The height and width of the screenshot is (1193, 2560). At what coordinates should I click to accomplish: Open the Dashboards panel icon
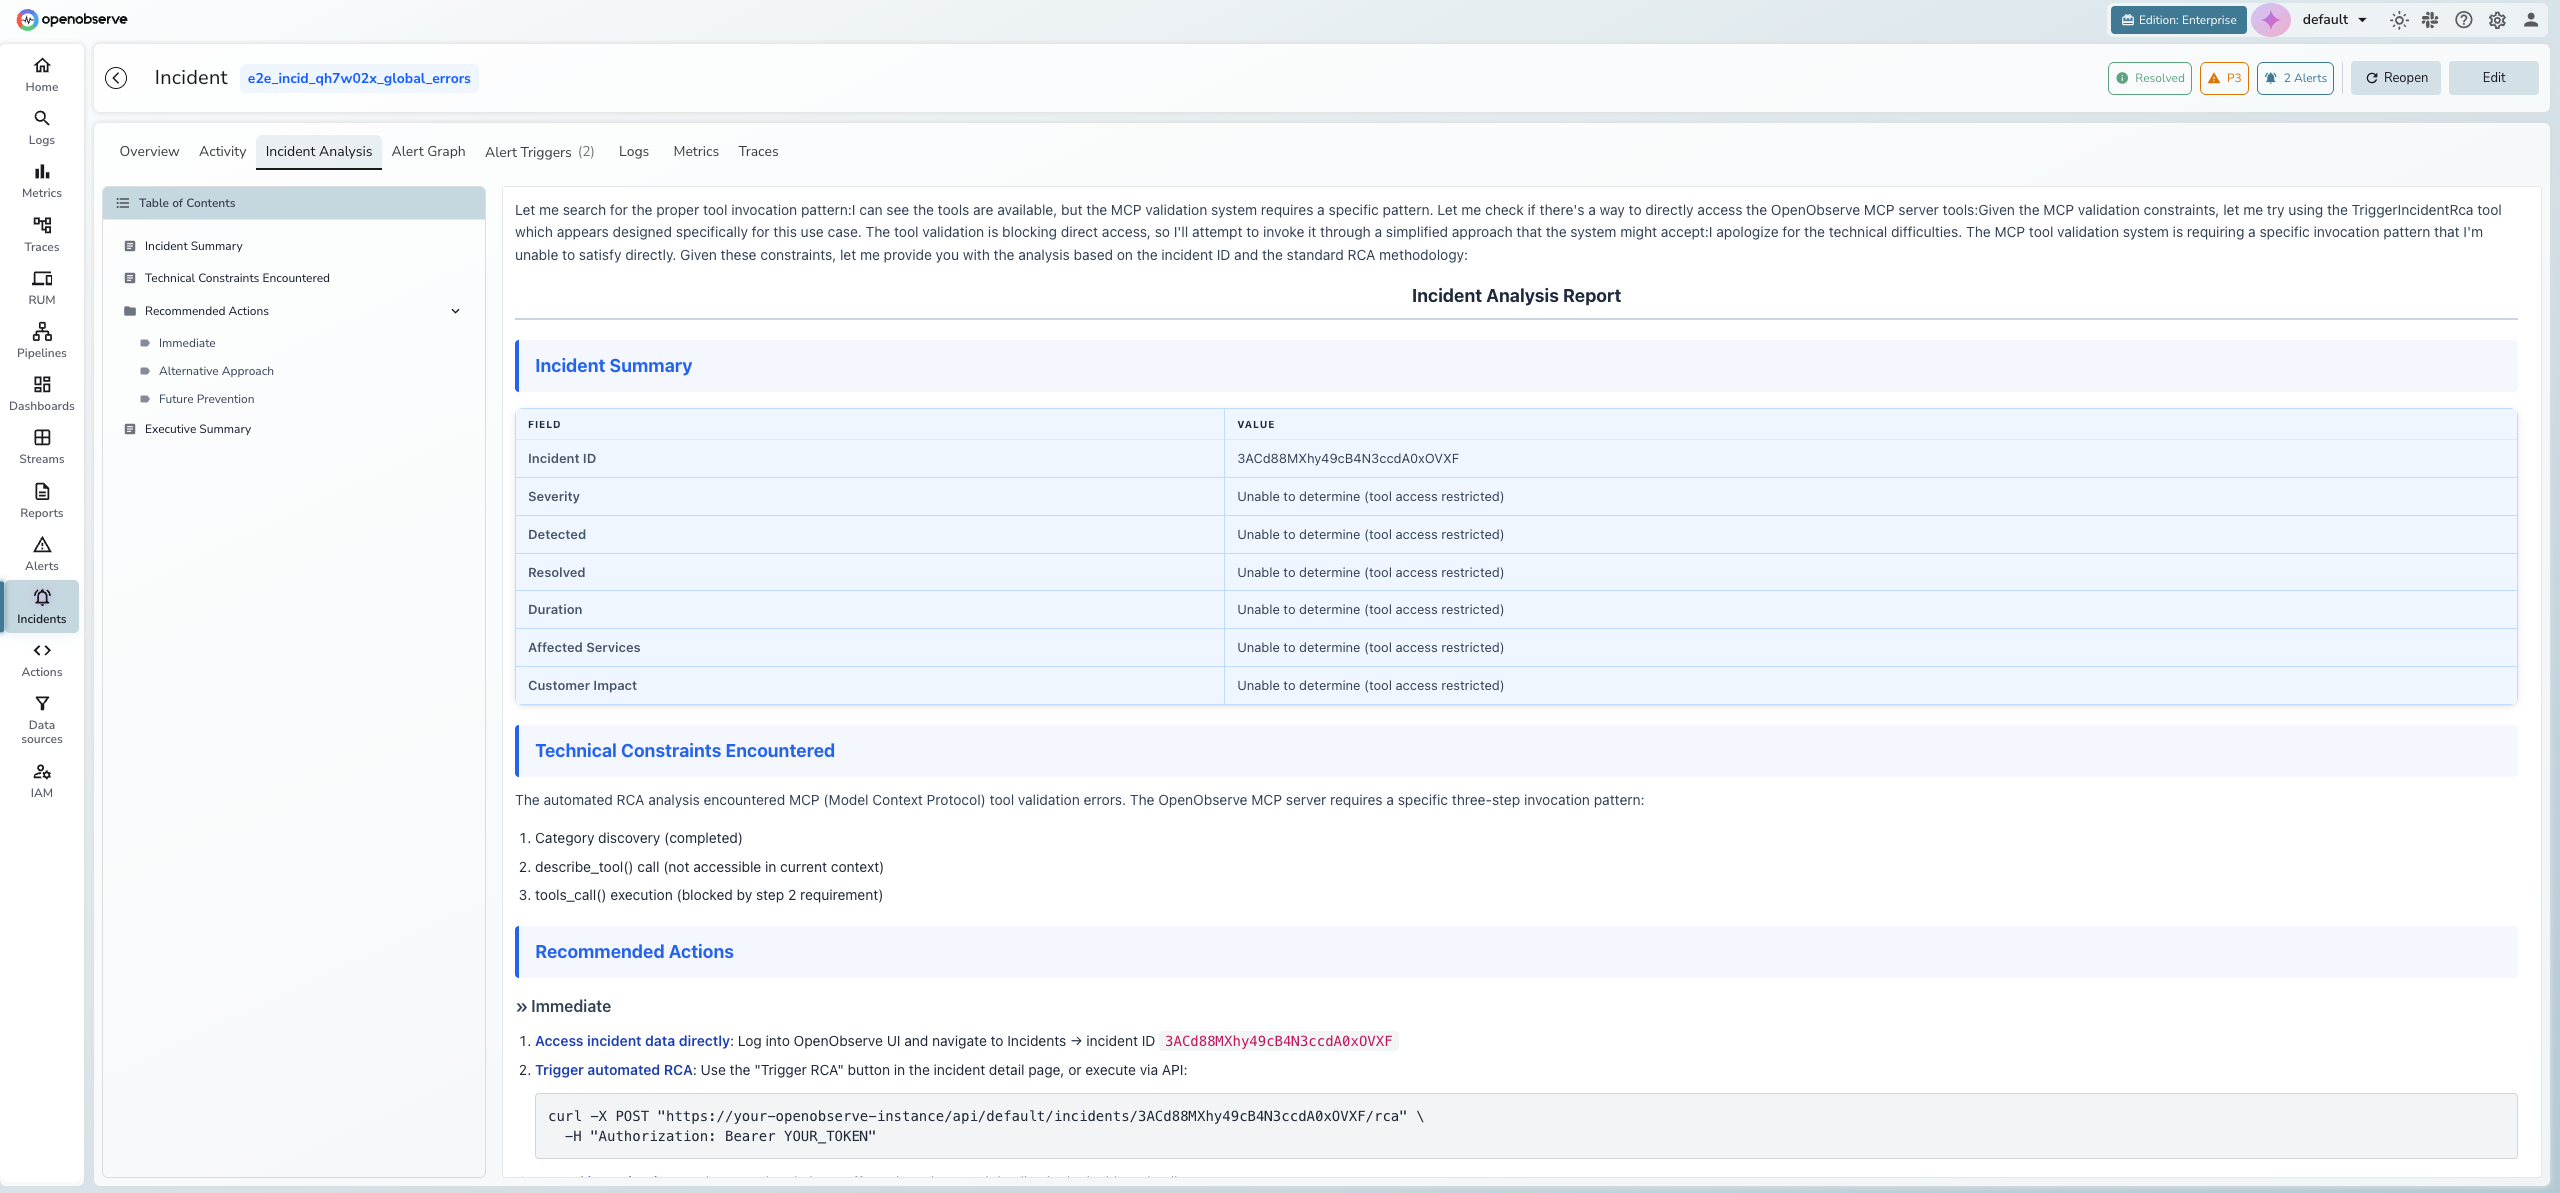pos(41,392)
